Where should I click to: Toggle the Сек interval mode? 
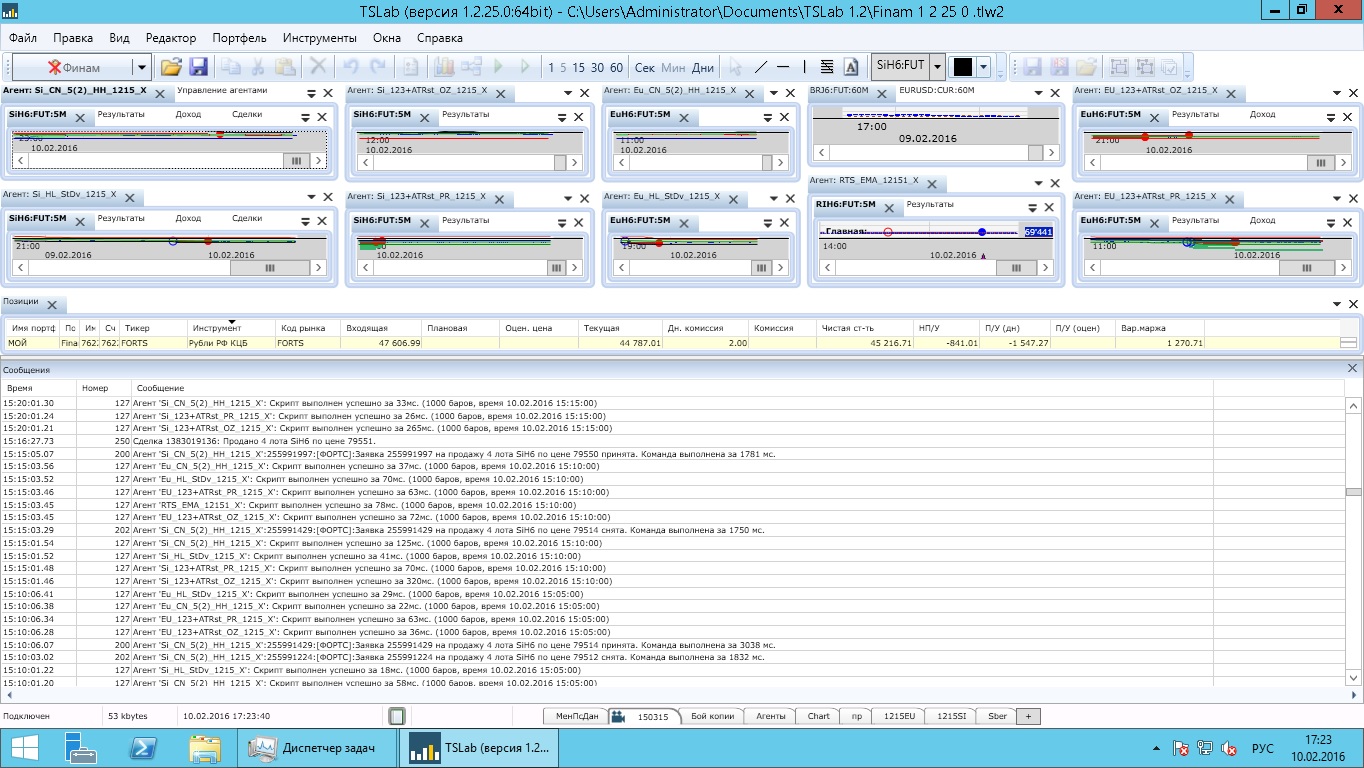(645, 67)
